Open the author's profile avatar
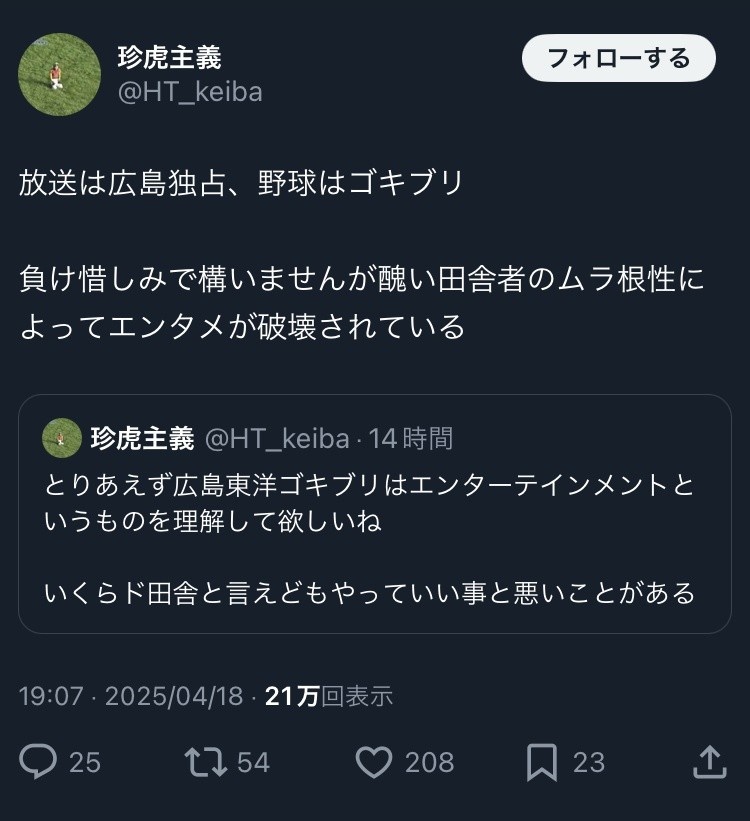 pos(60,75)
